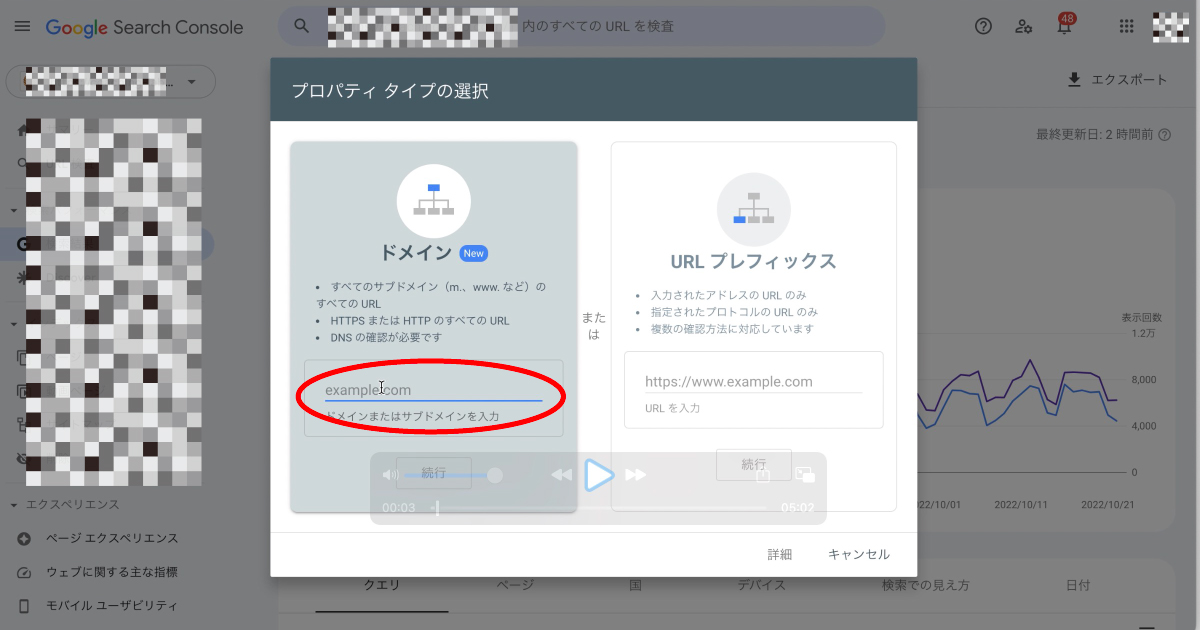1200x630 pixels.
Task: Open the Google apps grid
Action: [x=1127, y=27]
